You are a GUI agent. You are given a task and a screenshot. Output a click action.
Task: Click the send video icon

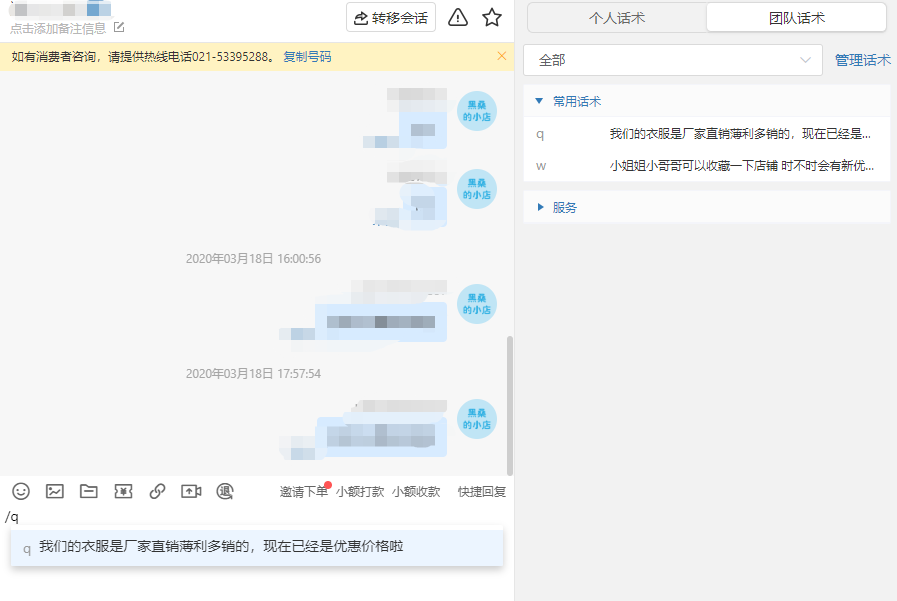191,491
